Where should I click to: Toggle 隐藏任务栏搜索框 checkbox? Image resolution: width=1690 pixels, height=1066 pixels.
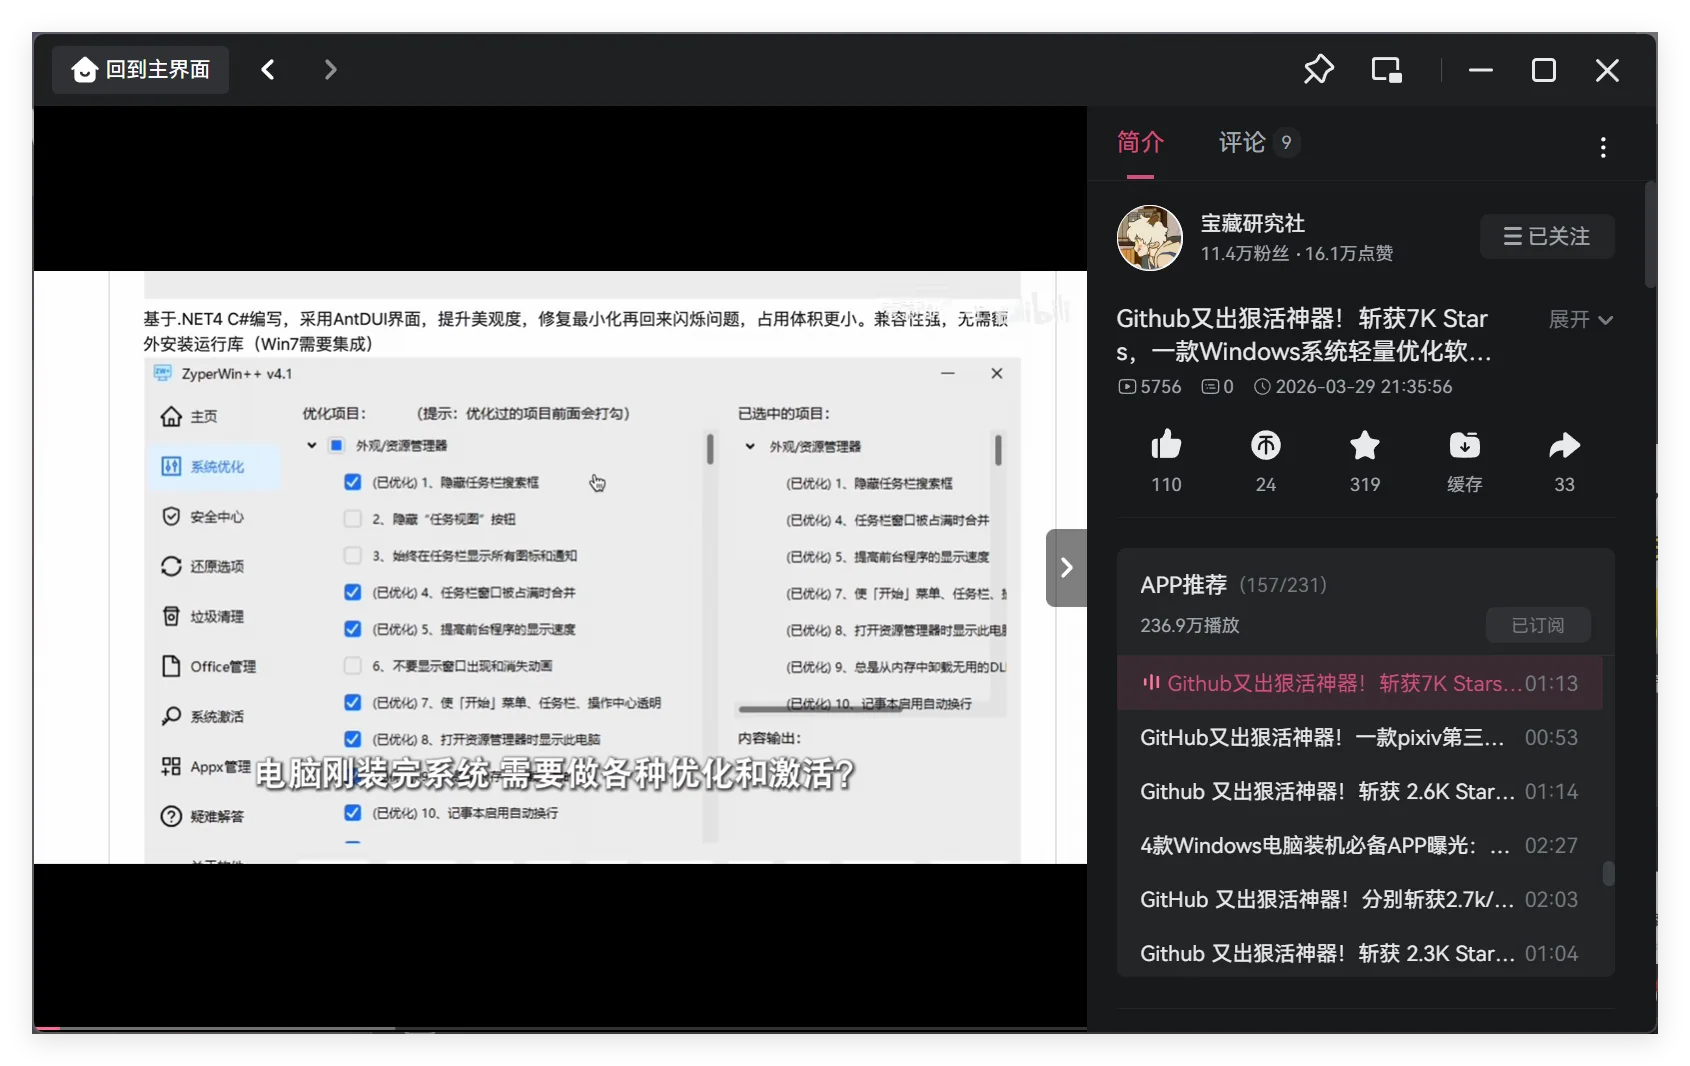tap(352, 482)
